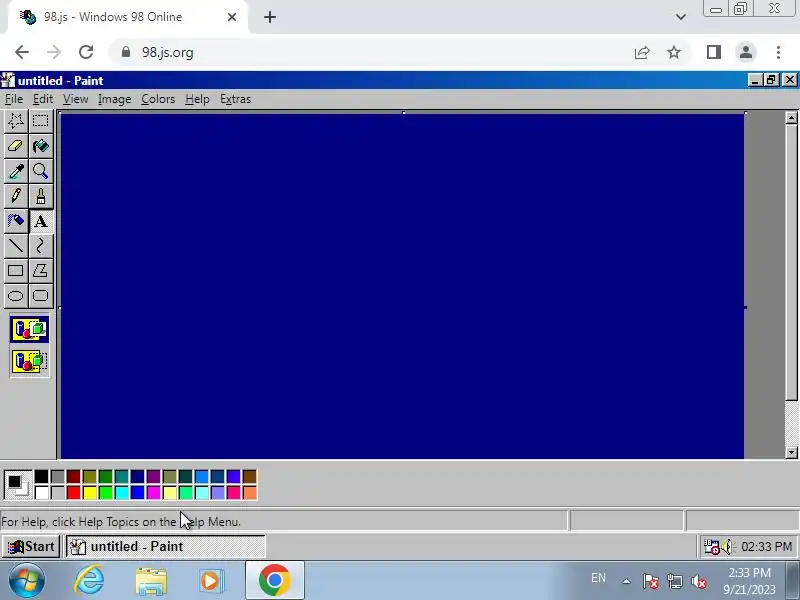
Task: Pick the Rectangle shape tool
Action: click(x=16, y=271)
